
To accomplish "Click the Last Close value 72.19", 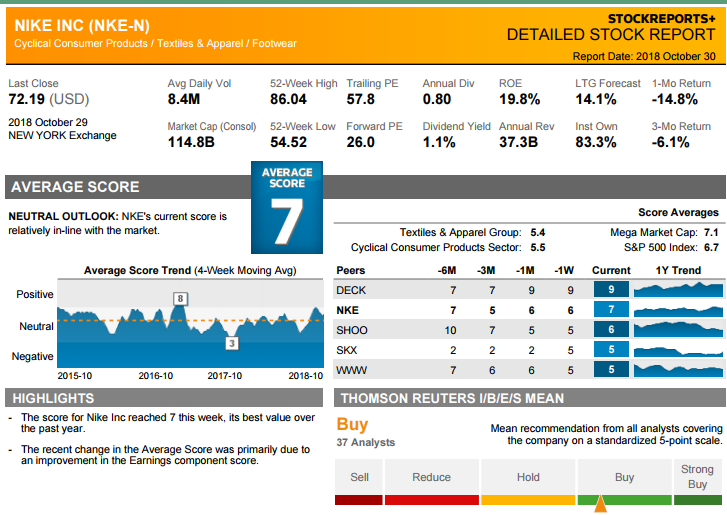I will point(26,99).
